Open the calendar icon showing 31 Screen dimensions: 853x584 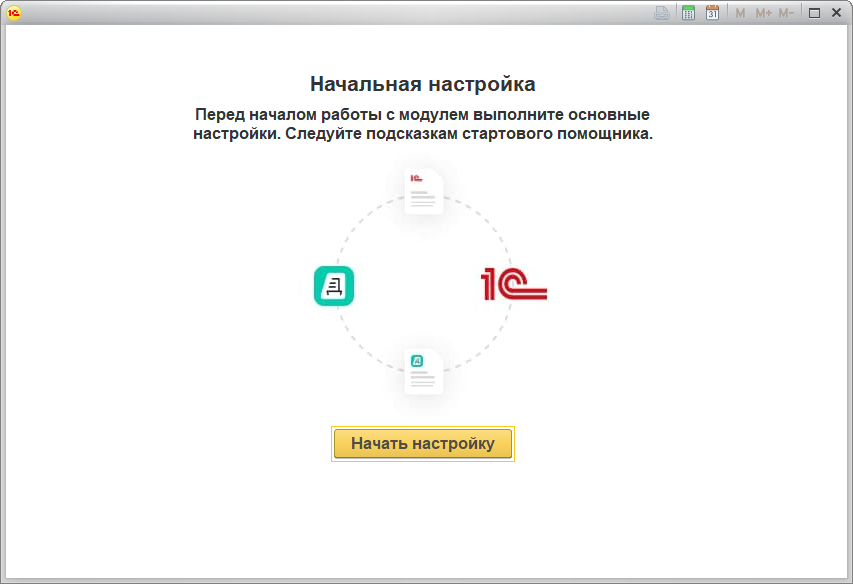point(712,13)
